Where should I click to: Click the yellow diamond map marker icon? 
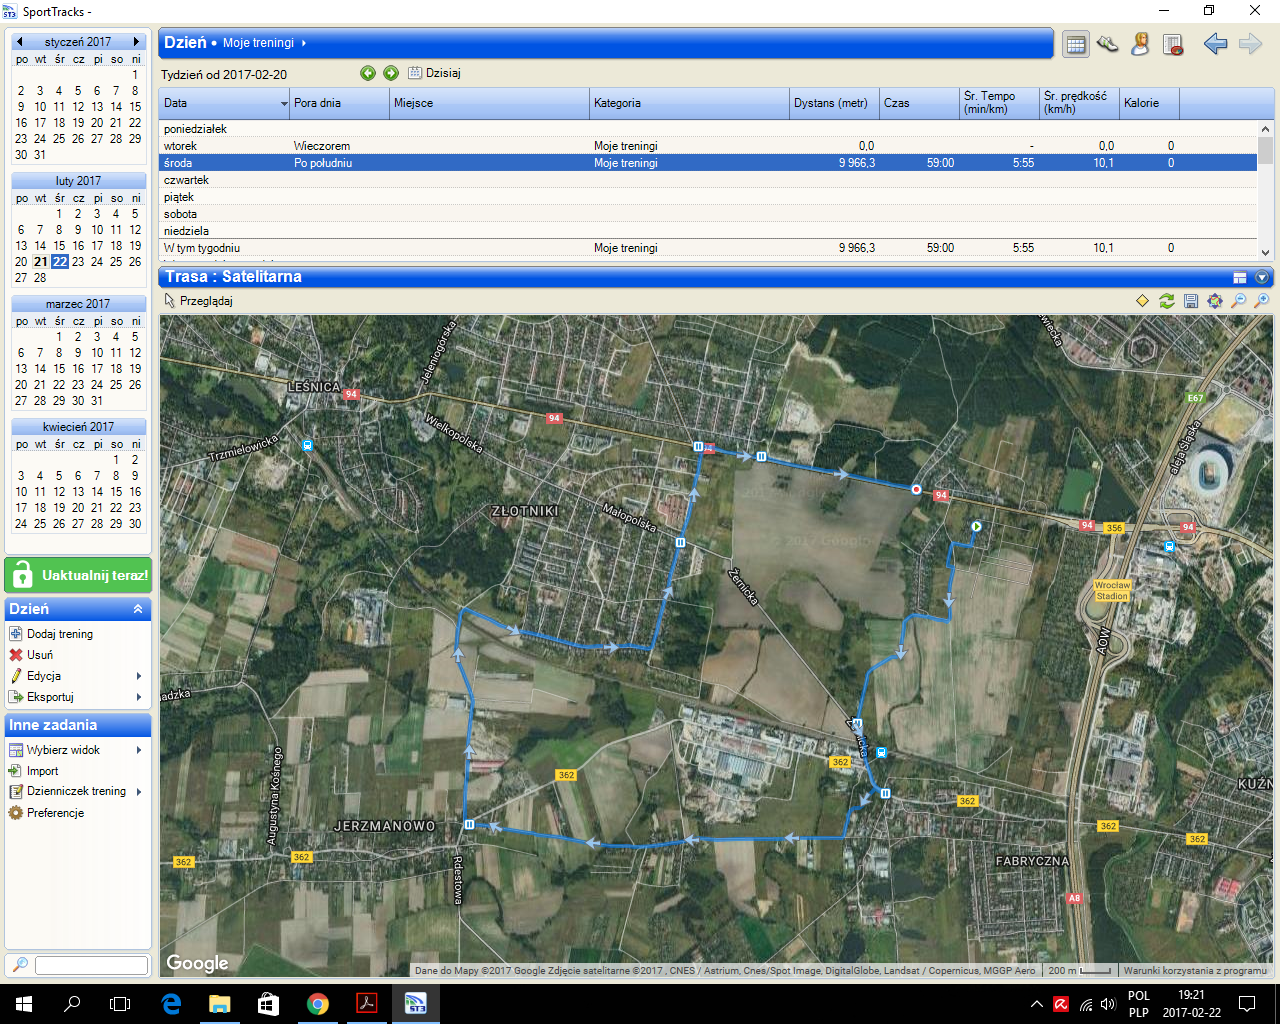point(1143,301)
